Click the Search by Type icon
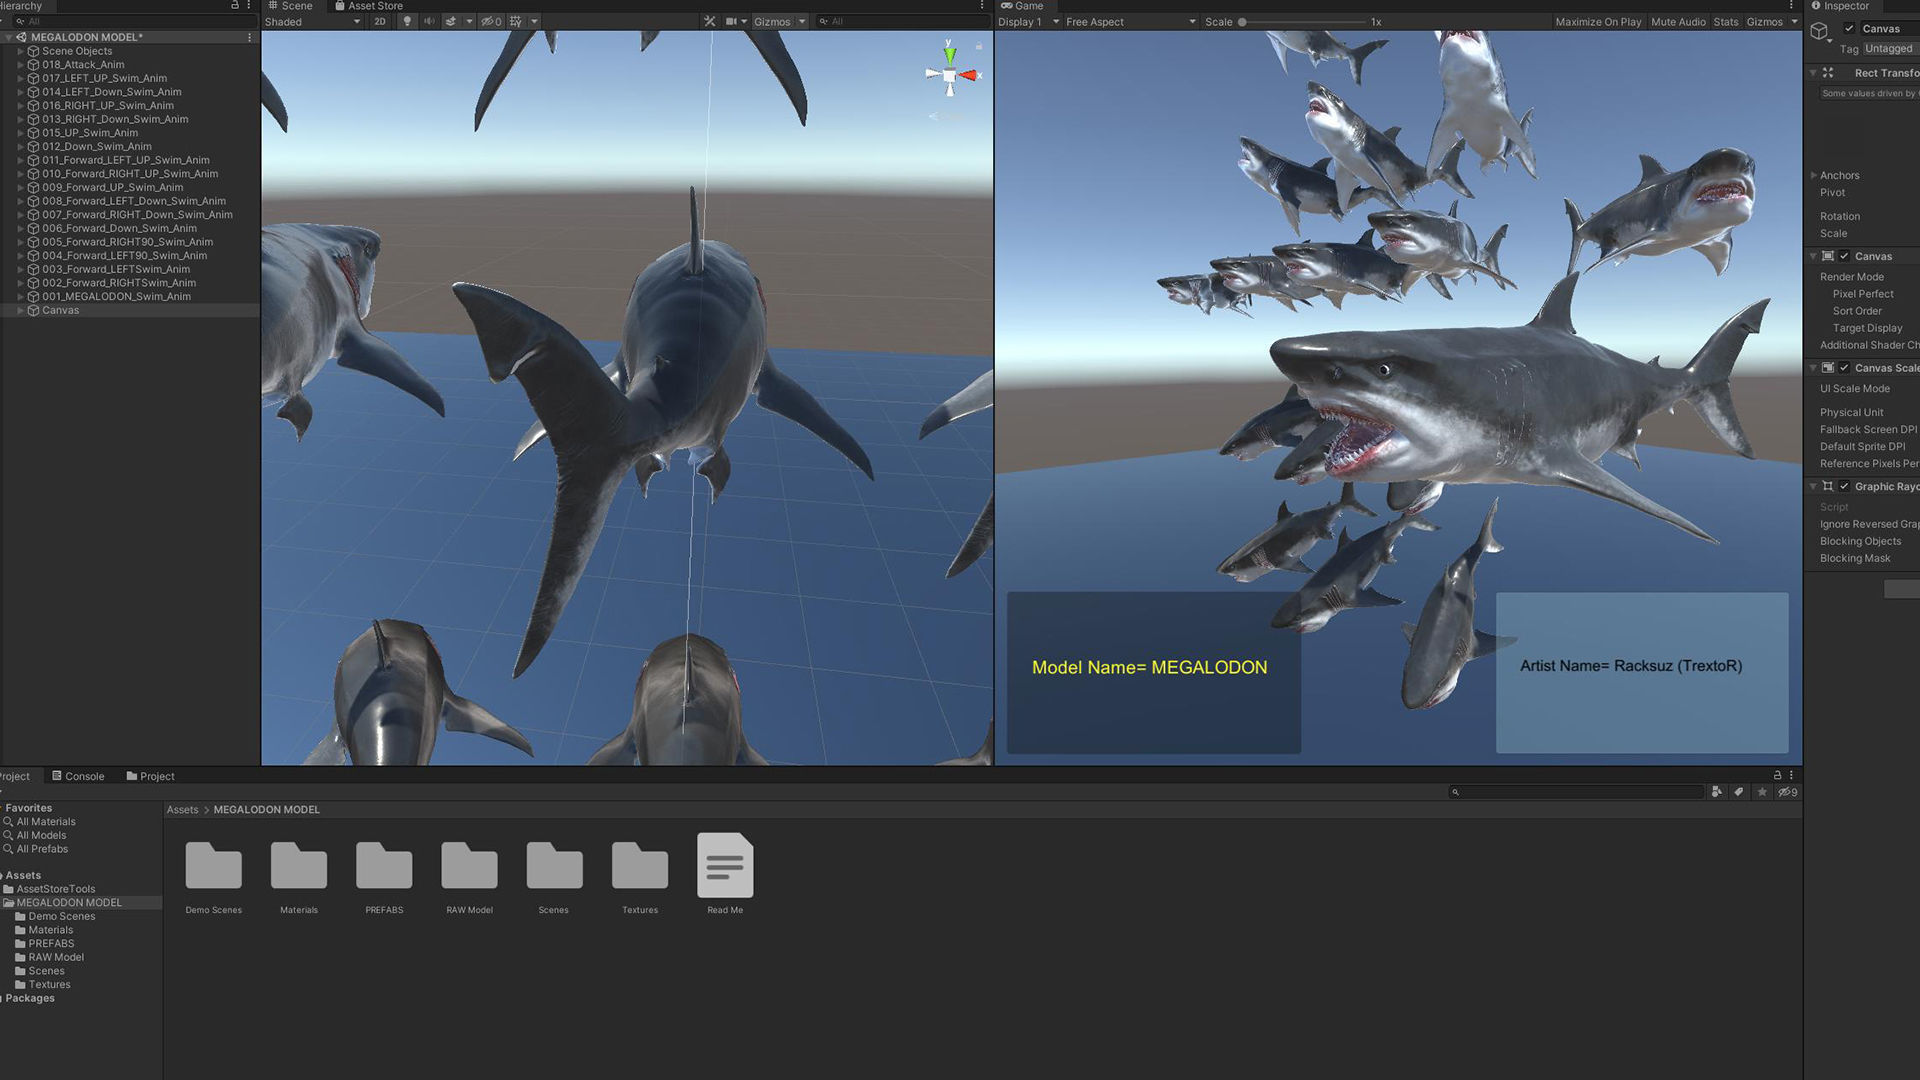This screenshot has width=1920, height=1080. (1717, 792)
